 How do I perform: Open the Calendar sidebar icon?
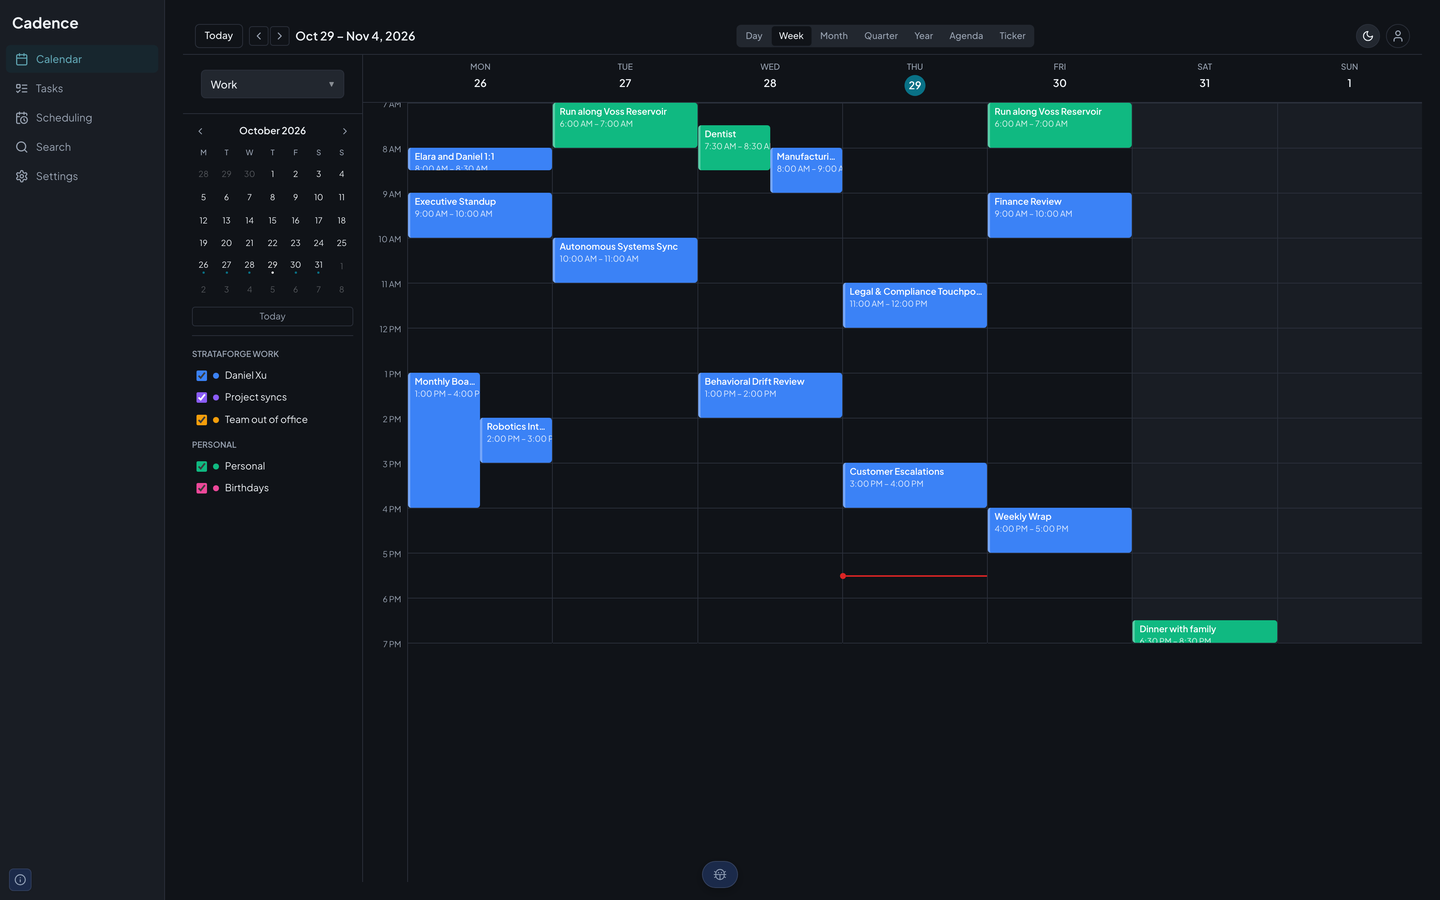point(22,59)
